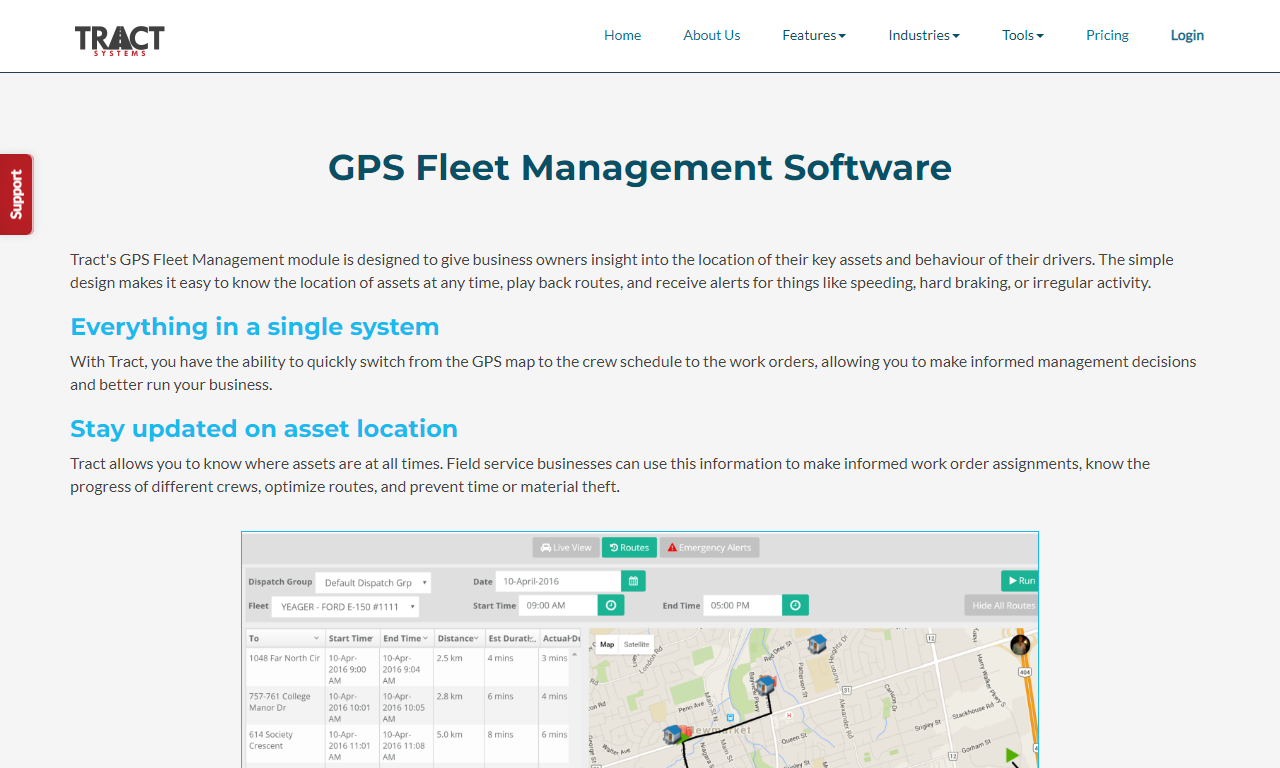The image size is (1280, 768).
Task: Click the Stay updated on asset location heading
Action: click(x=264, y=429)
